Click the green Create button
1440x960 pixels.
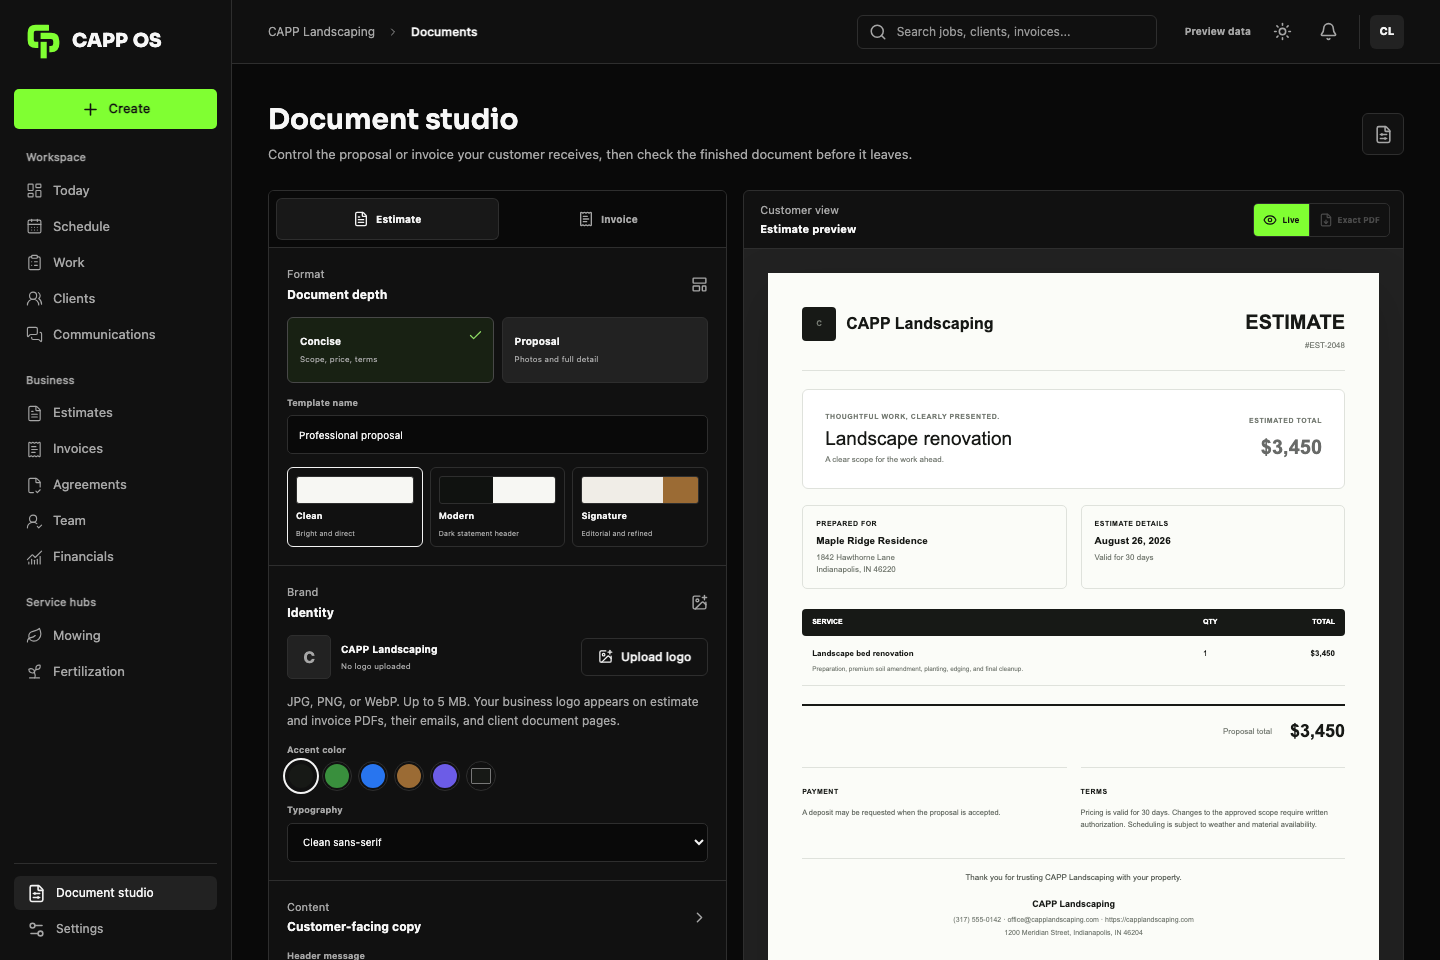pyautogui.click(x=116, y=109)
